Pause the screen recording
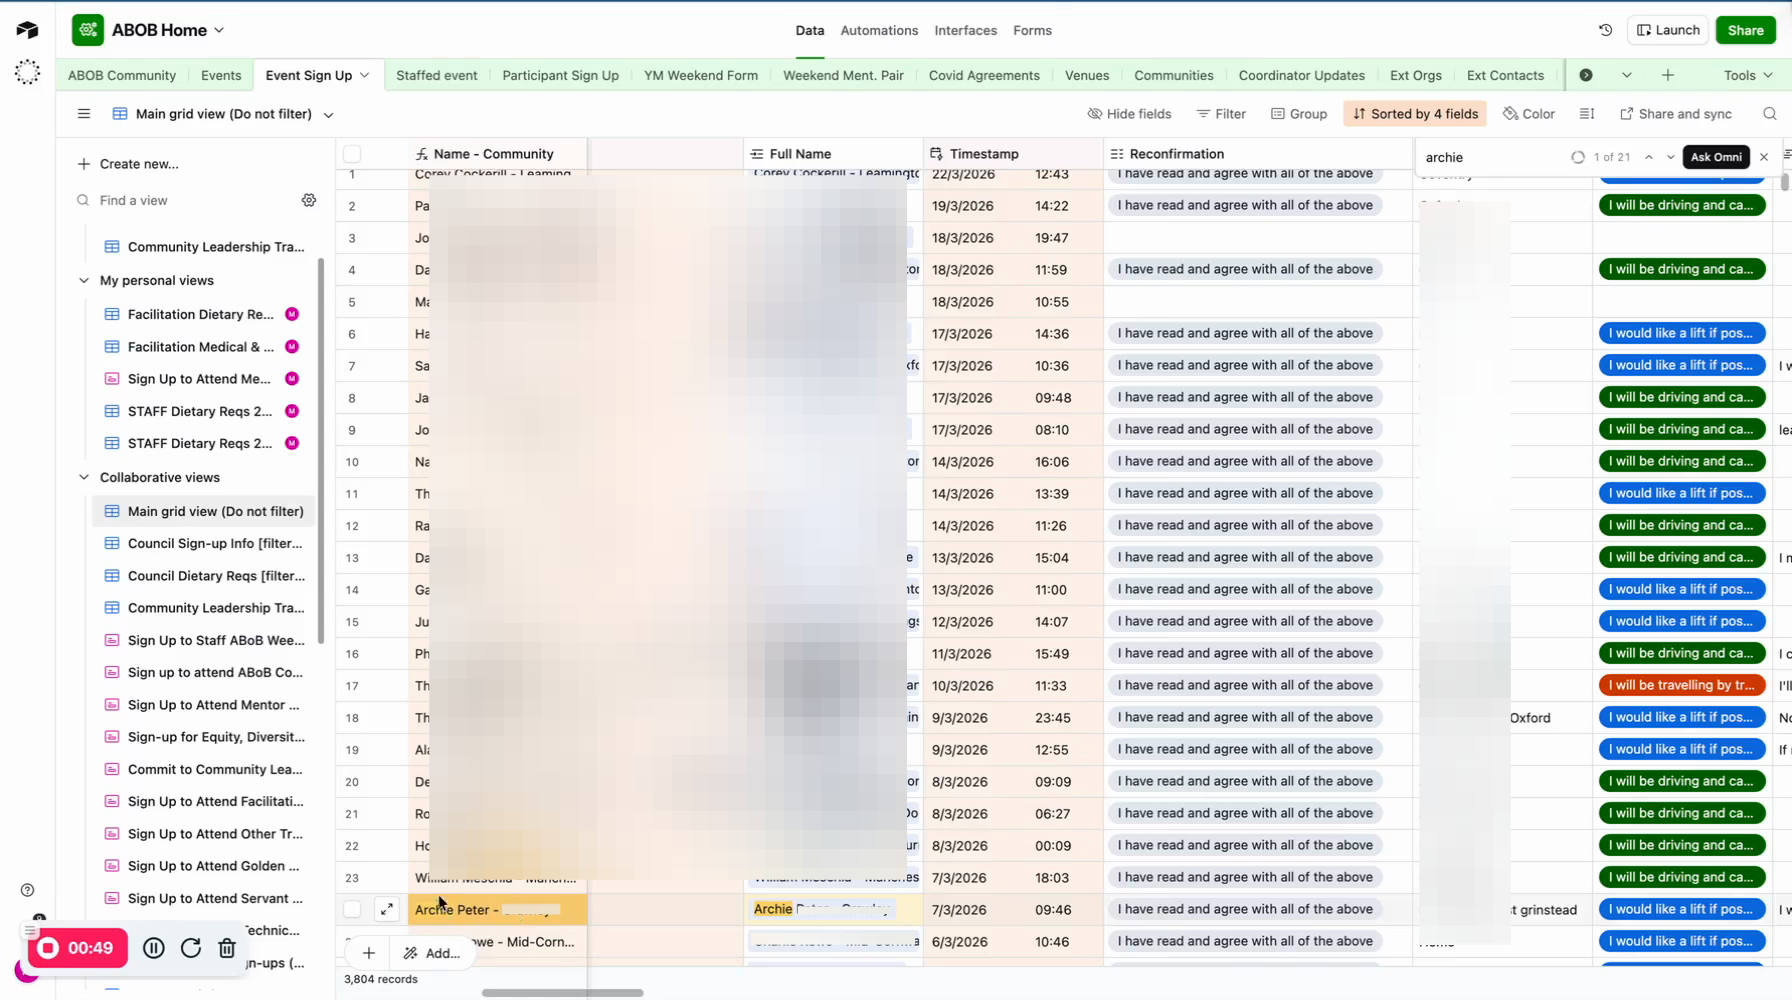The width and height of the screenshot is (1792, 1000). [x=154, y=948]
